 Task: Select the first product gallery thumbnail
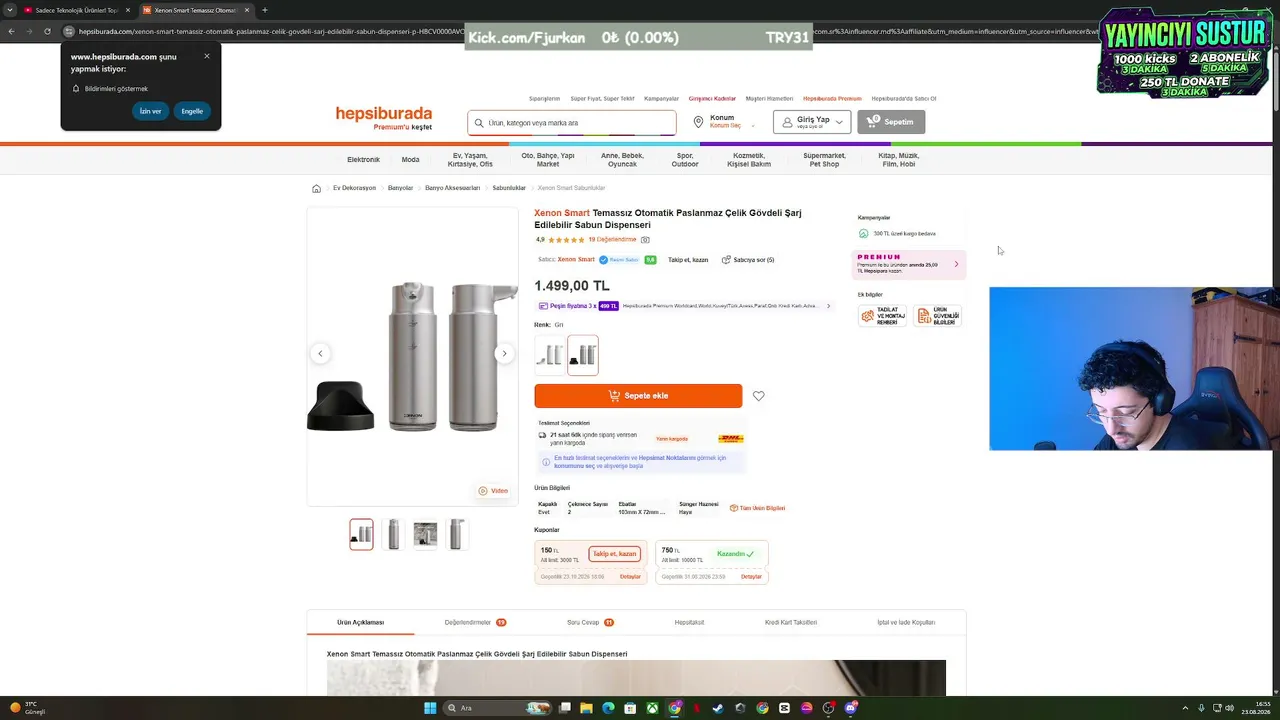click(x=361, y=535)
